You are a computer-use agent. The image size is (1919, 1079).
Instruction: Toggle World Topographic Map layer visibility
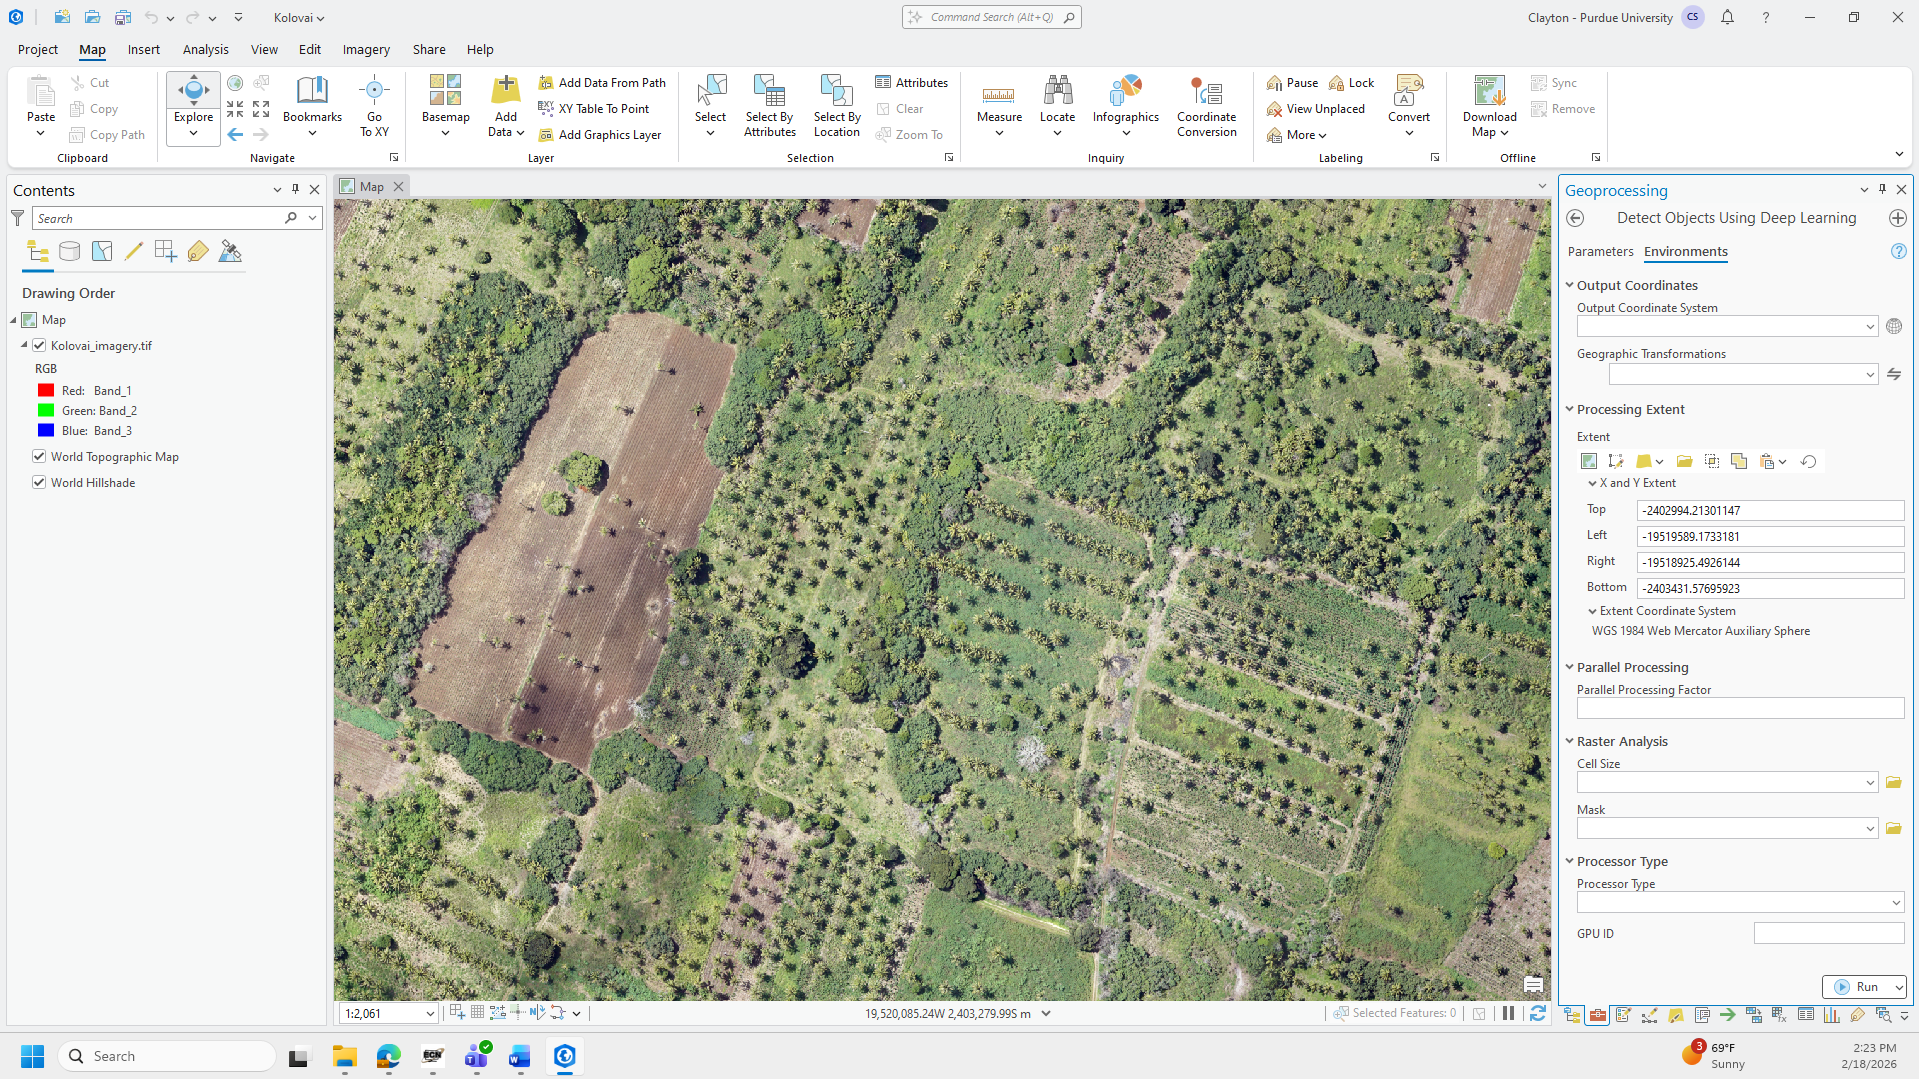pyautogui.click(x=40, y=457)
